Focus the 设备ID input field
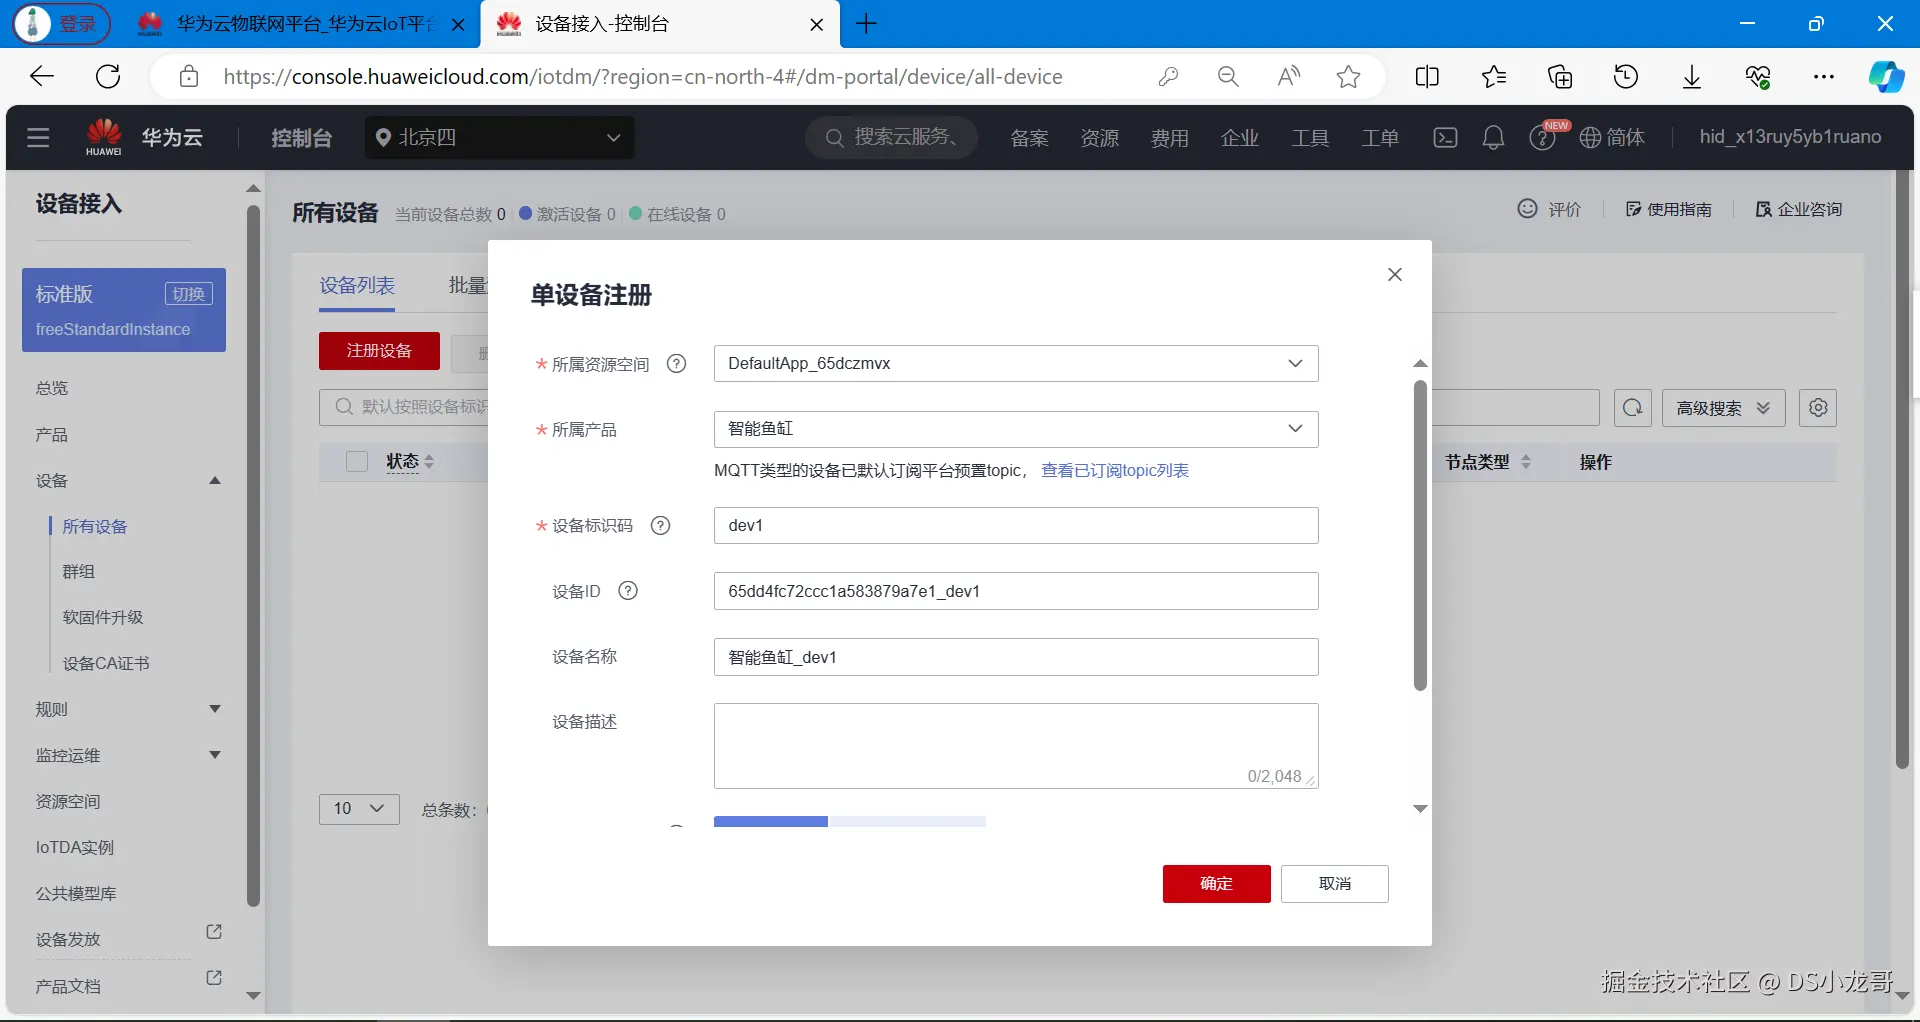Image resolution: width=1920 pixels, height=1022 pixels. click(1016, 591)
